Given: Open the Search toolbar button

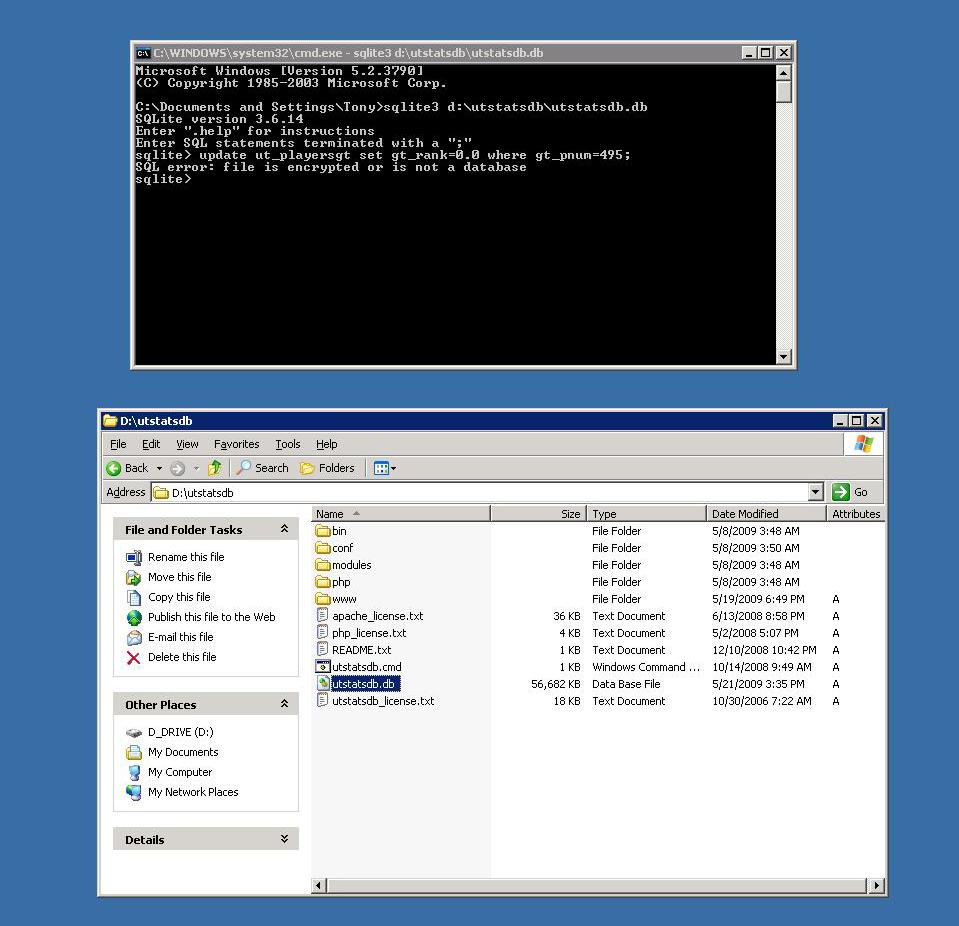Looking at the screenshot, I should (262, 468).
